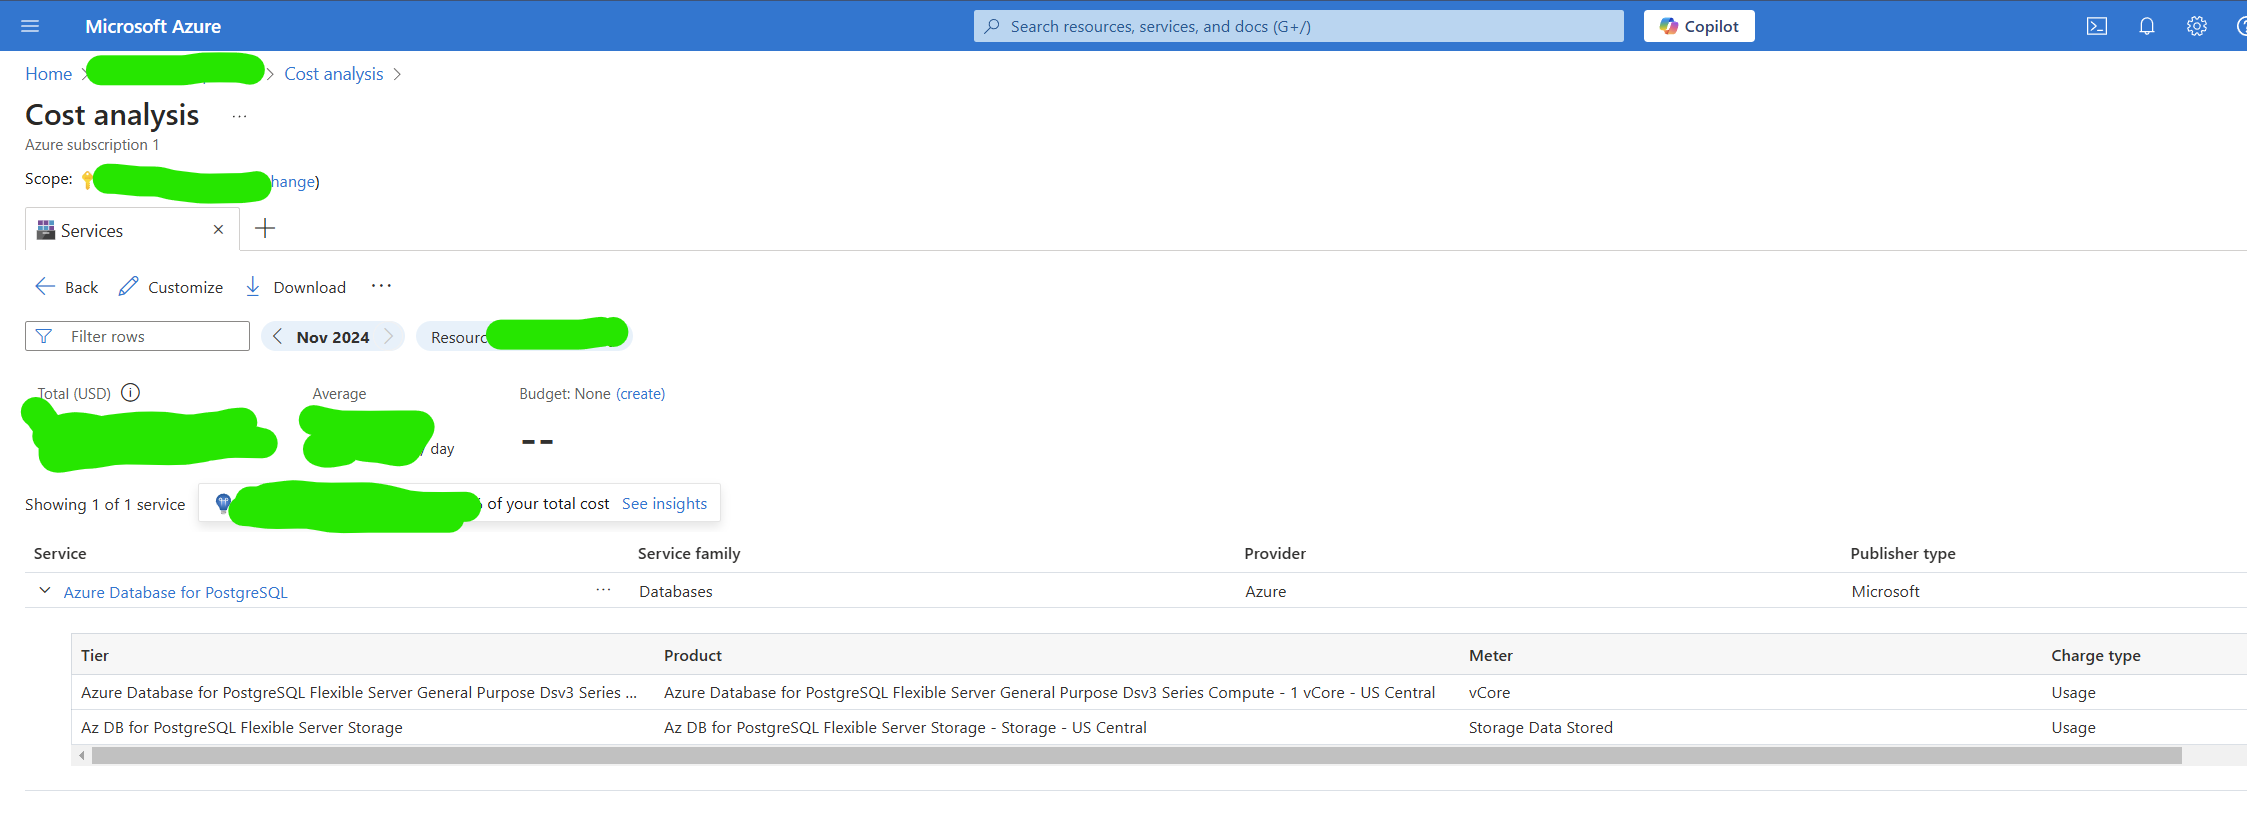Viewport: 2247px width, 836px height.
Task: Open portal settings gear
Action: tap(2197, 26)
